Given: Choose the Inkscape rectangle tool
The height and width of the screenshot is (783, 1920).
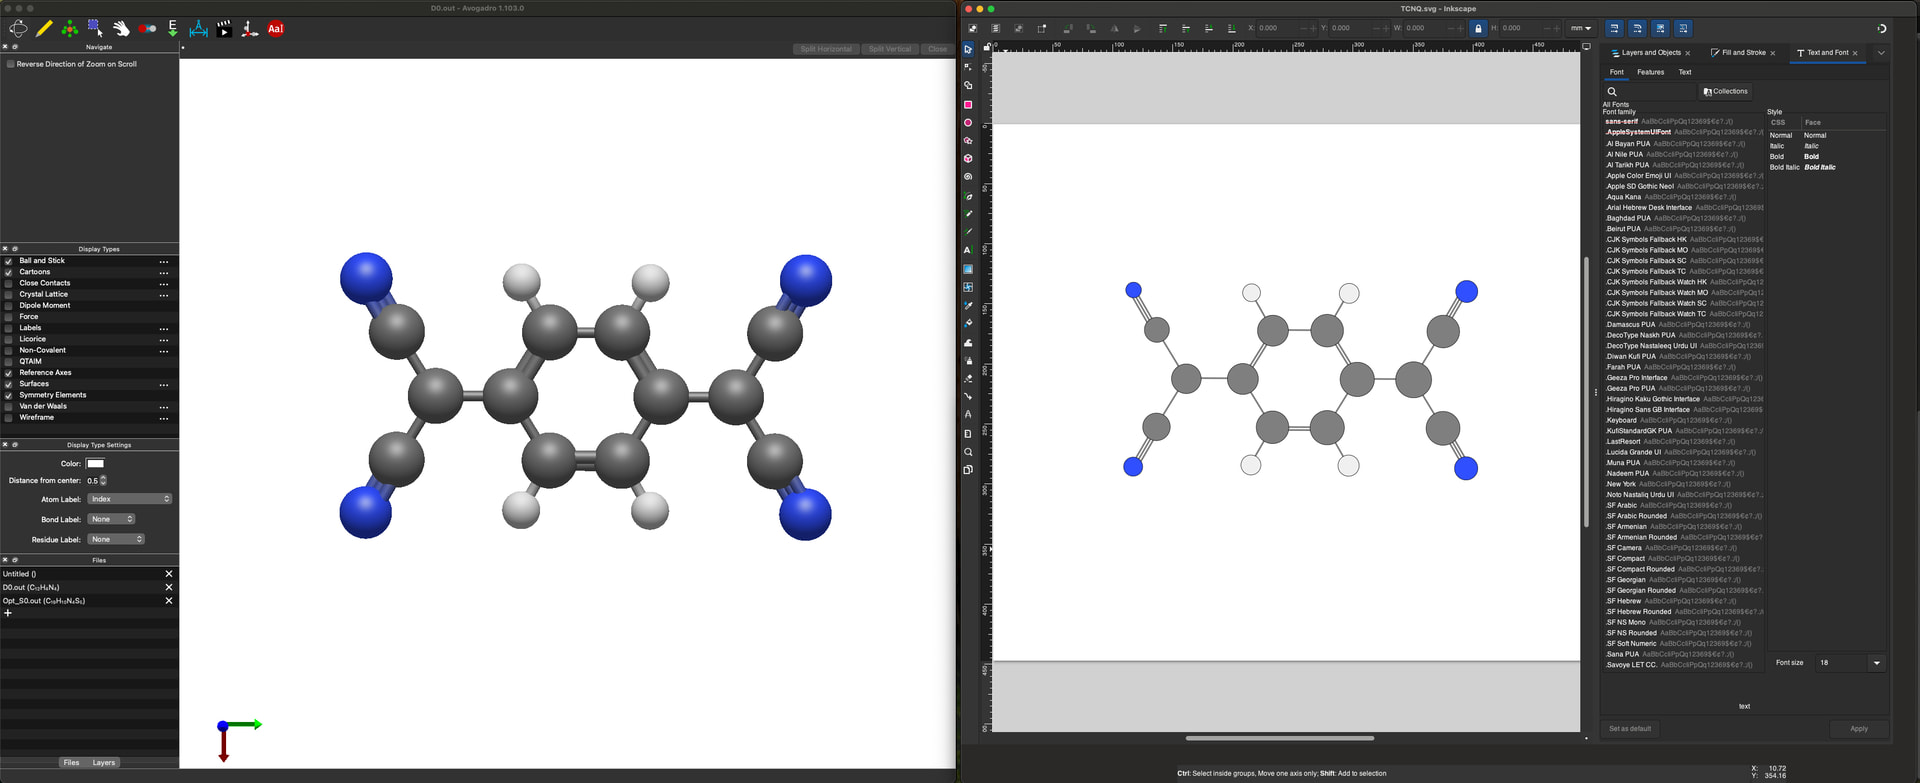Looking at the screenshot, I should coord(968,105).
